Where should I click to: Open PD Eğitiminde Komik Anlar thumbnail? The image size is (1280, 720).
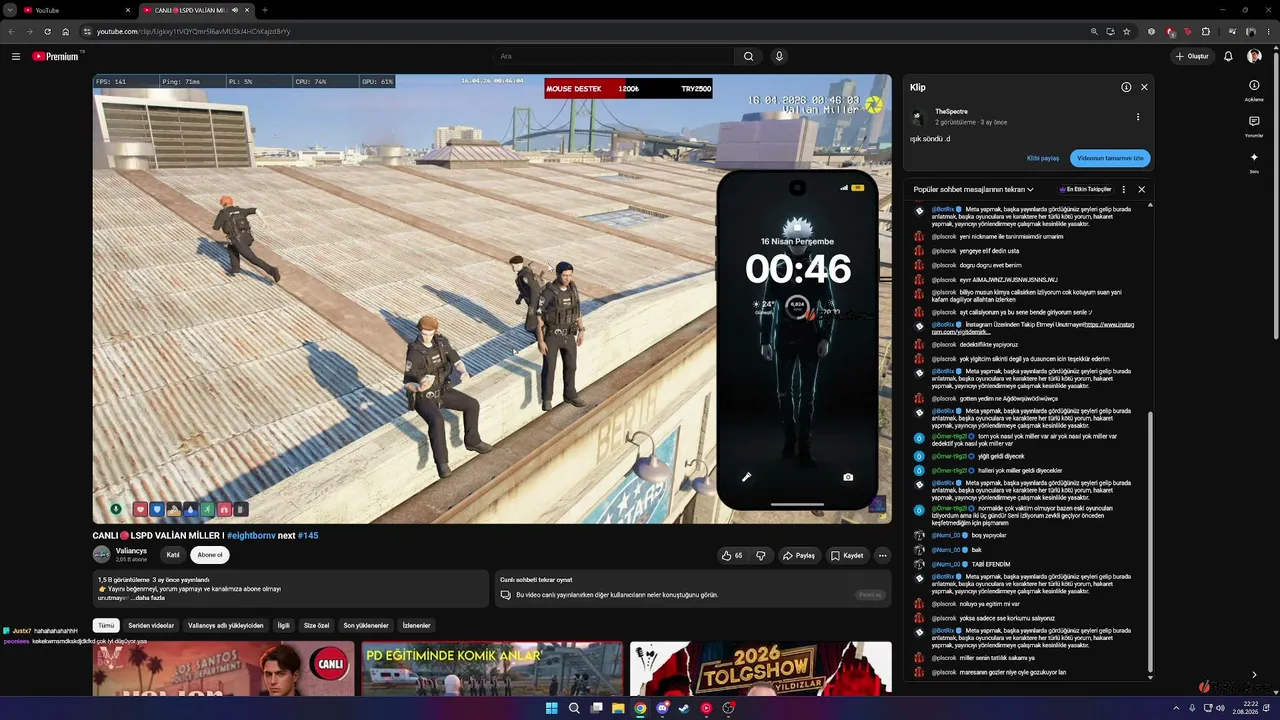(x=492, y=668)
